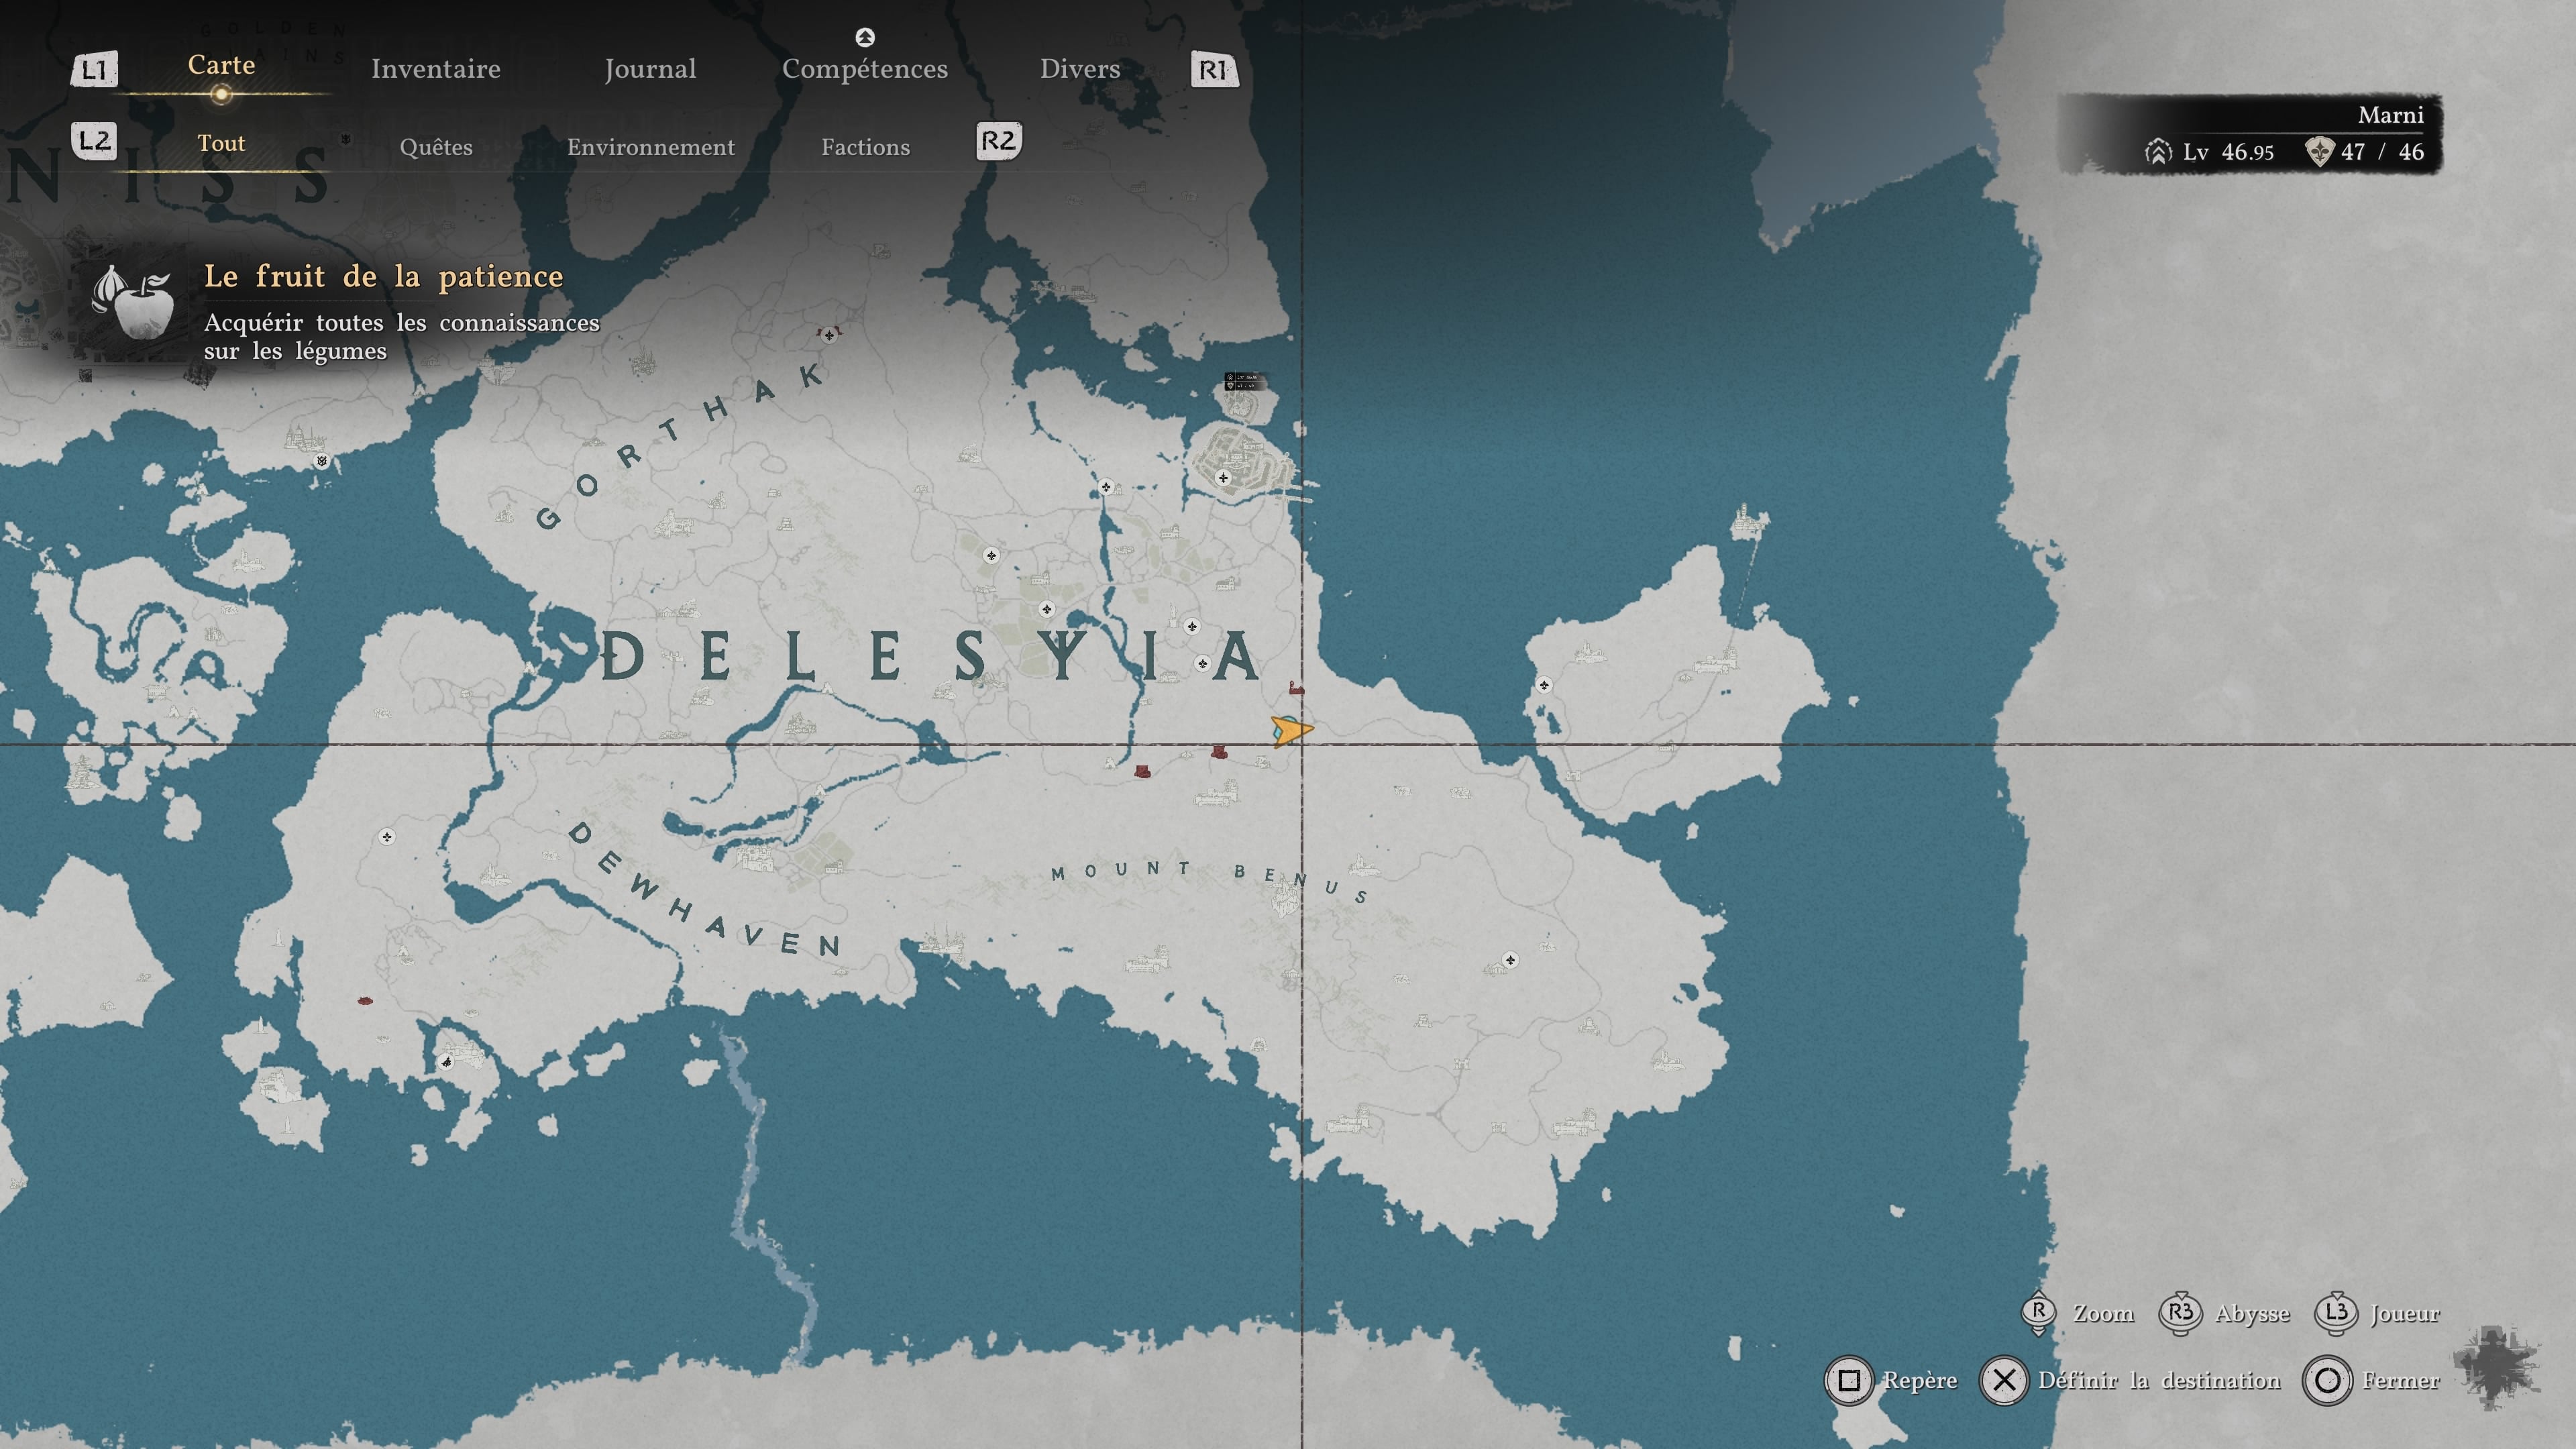Choose 'Définir la destination'
This screenshot has height=1449, width=2576.
coord(2159,1381)
